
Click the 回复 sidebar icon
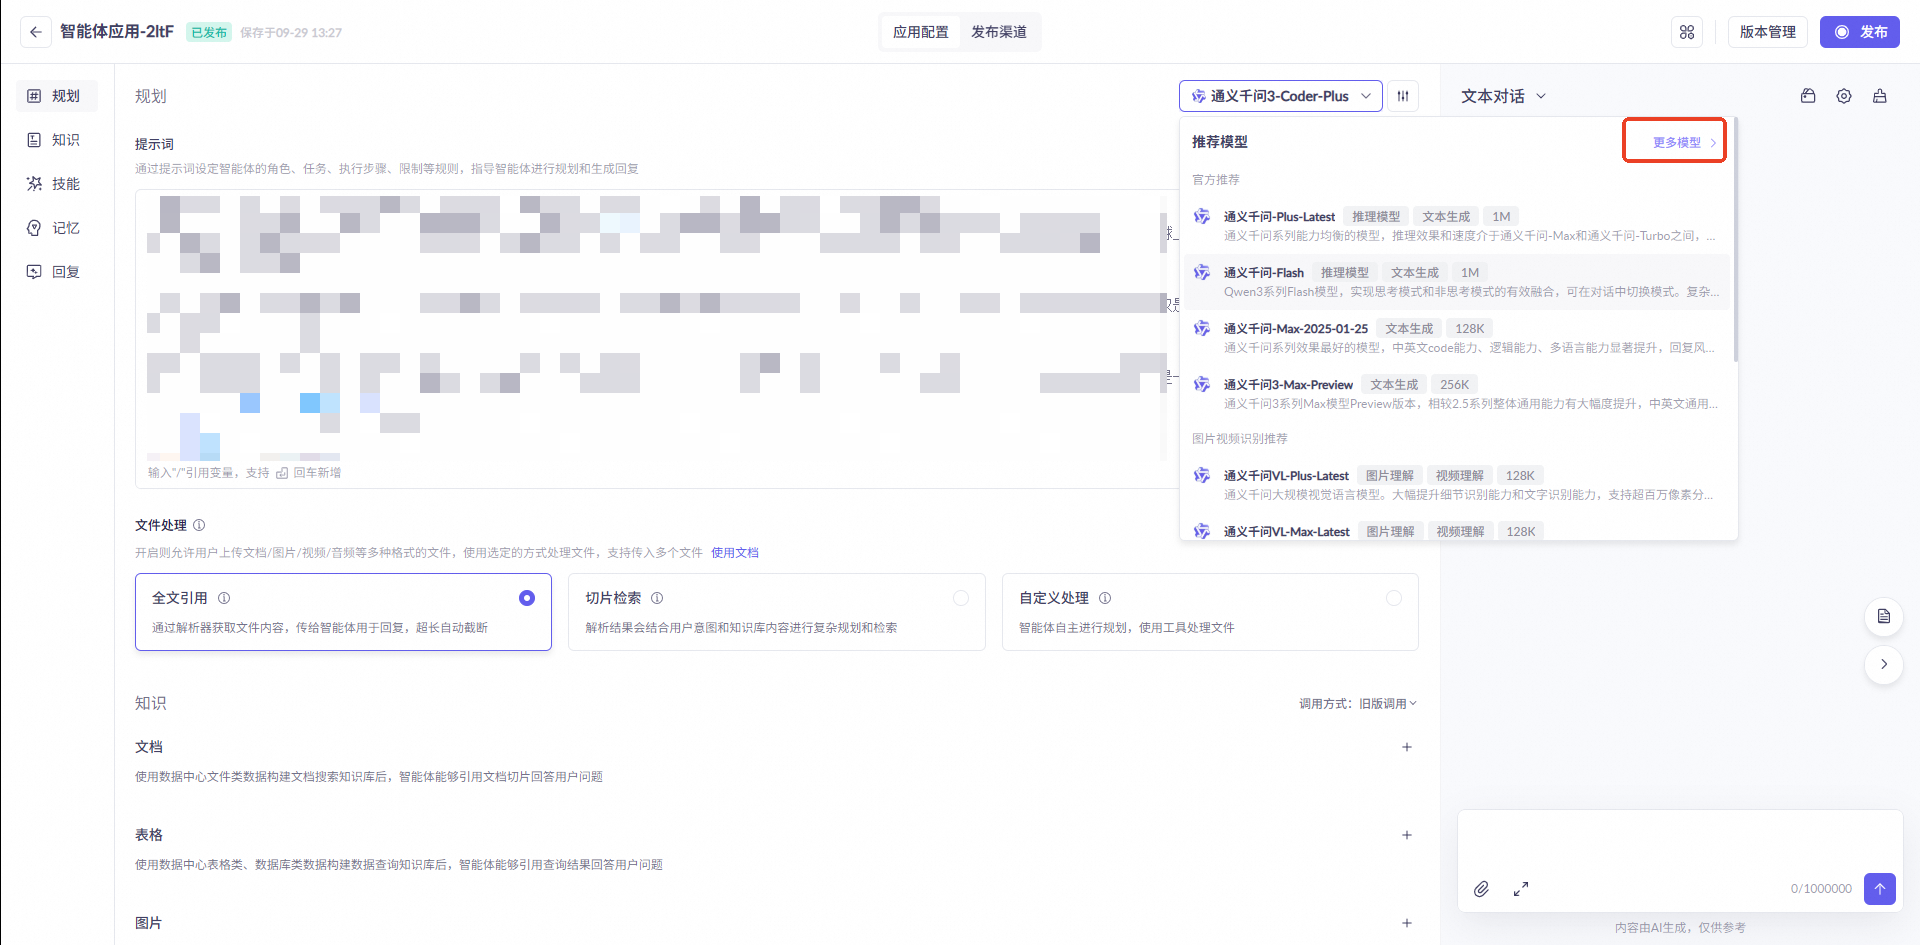tap(34, 272)
